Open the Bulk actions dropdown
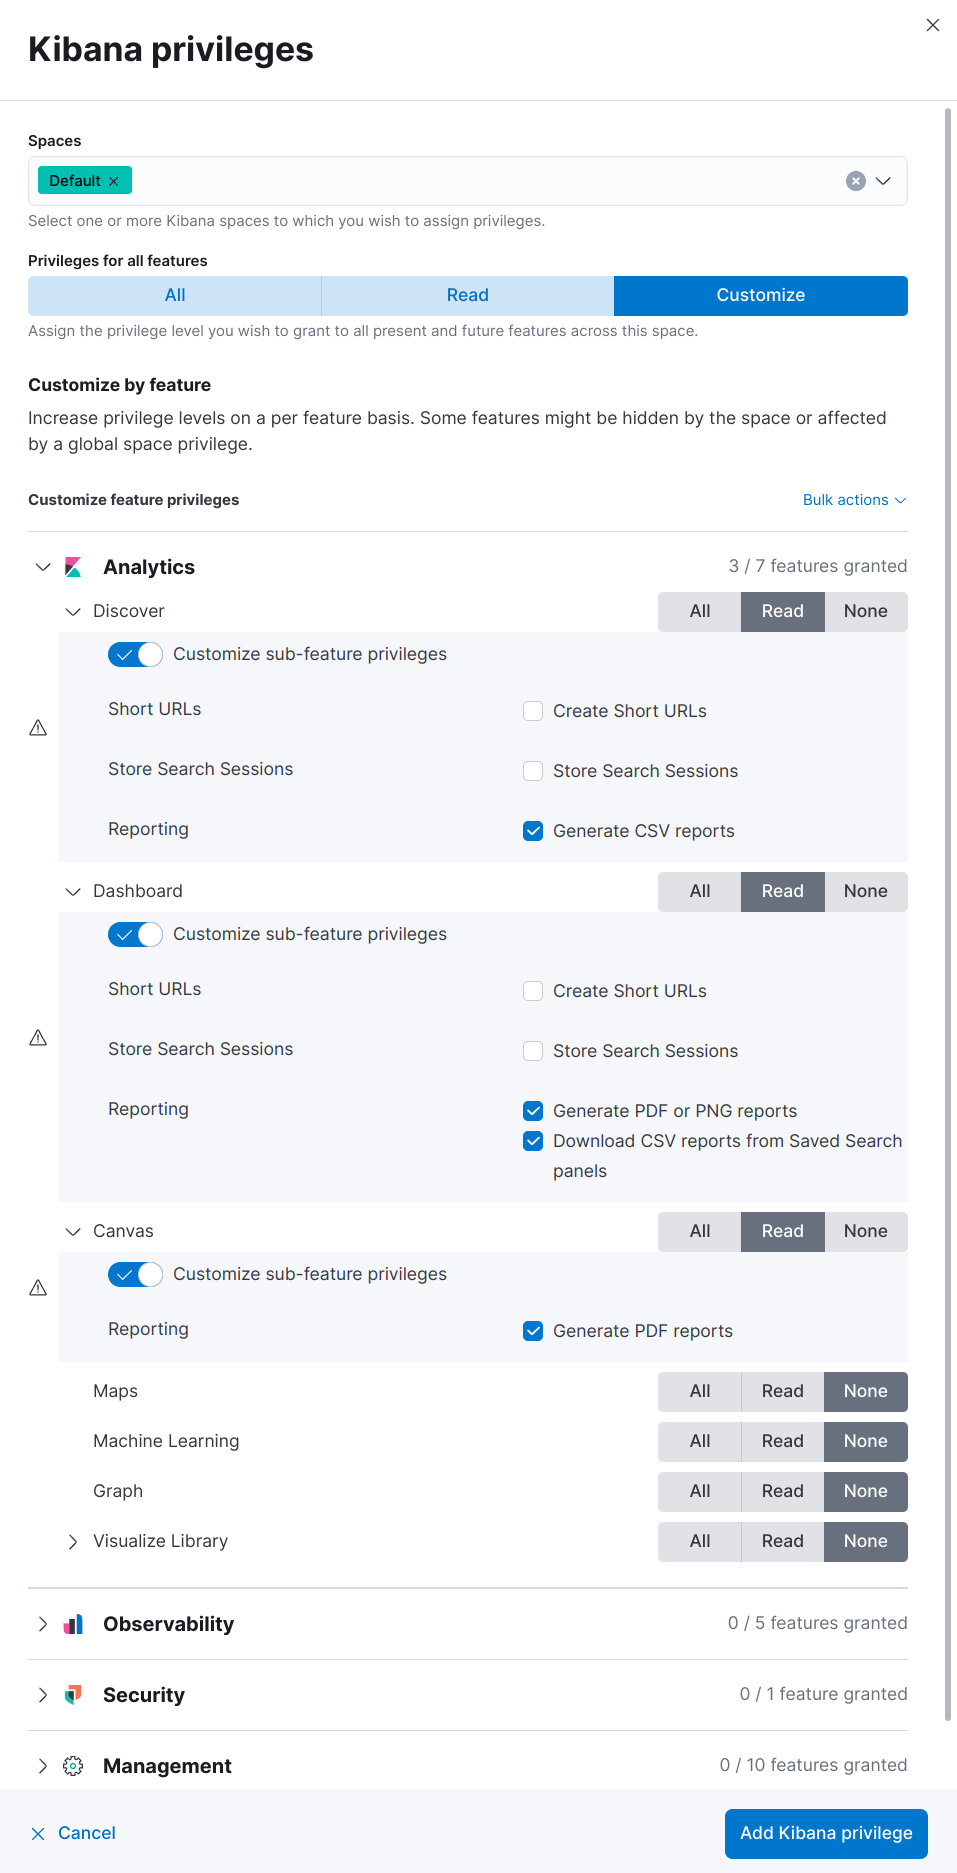Image resolution: width=957 pixels, height=1873 pixels. (854, 500)
